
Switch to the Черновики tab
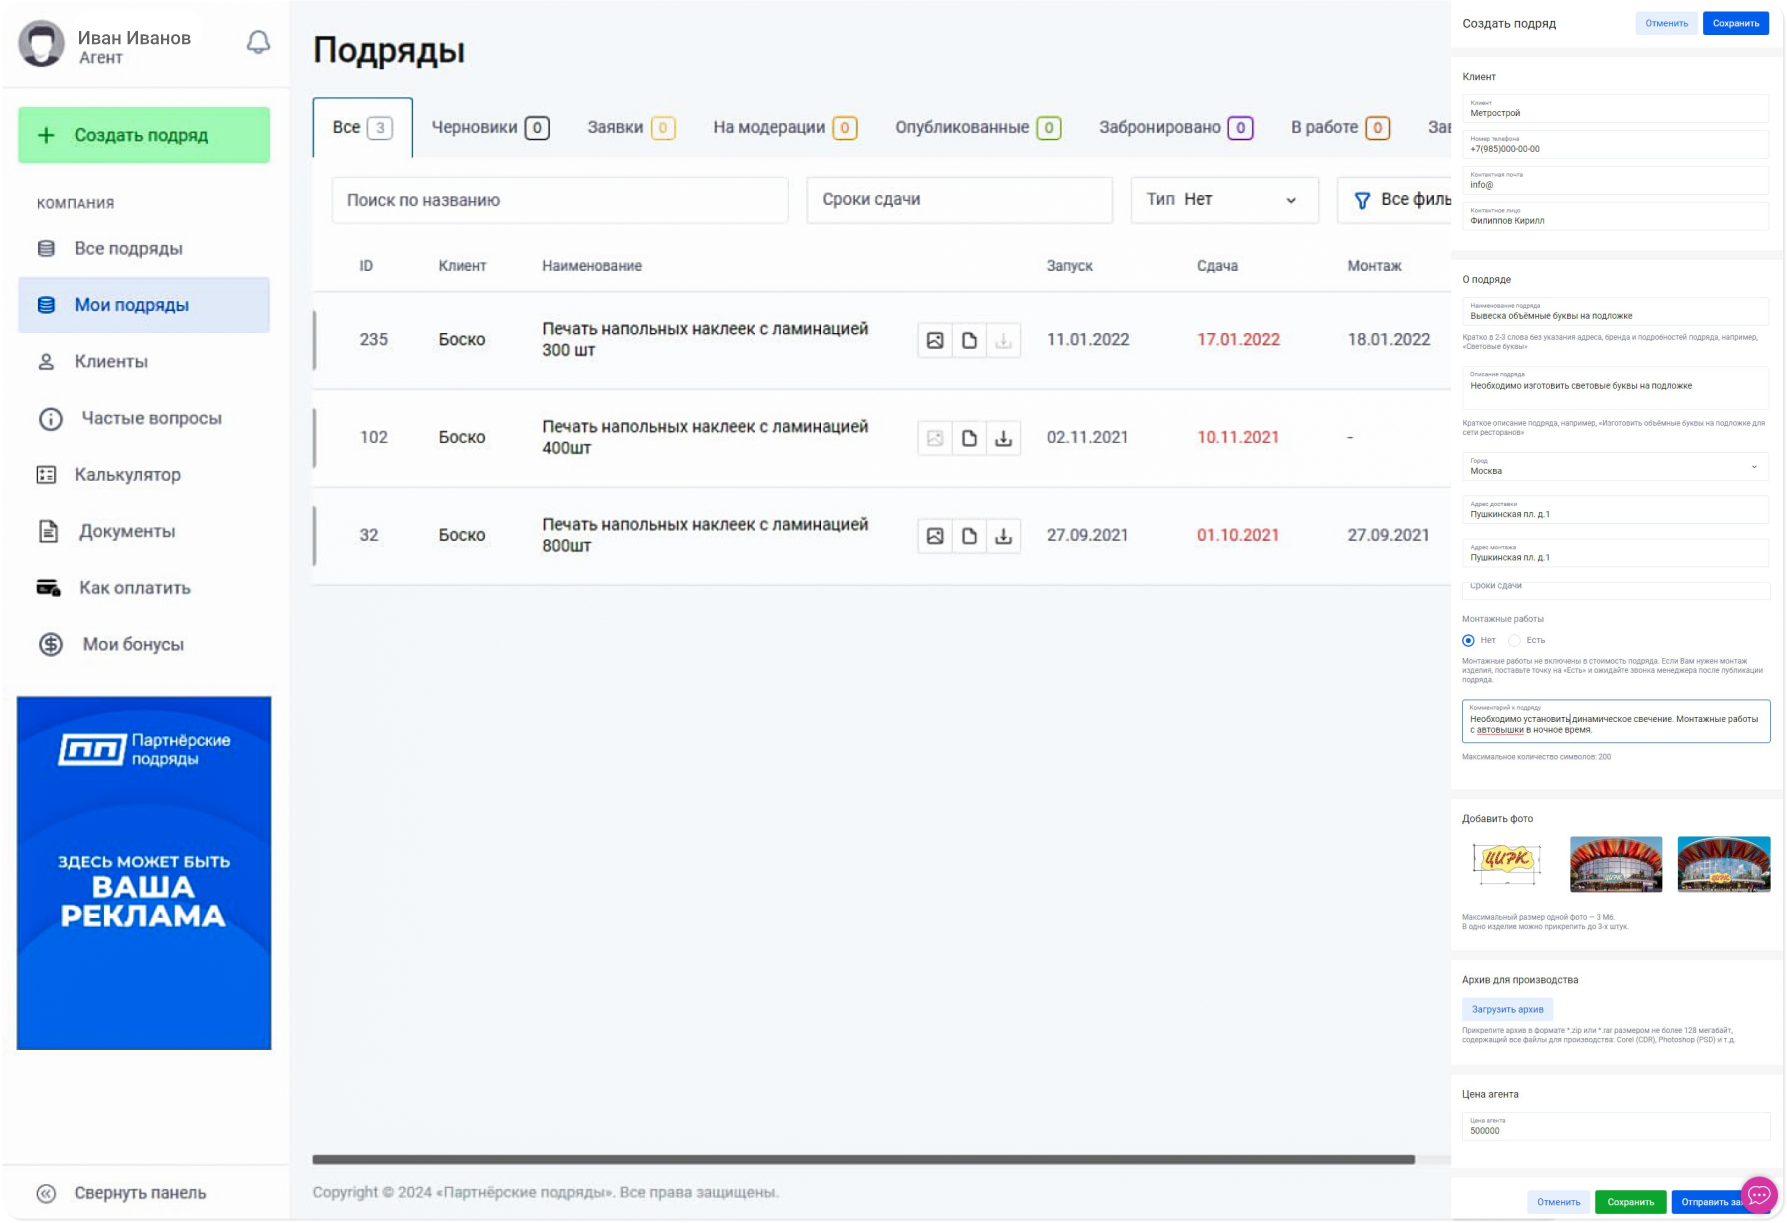click(489, 127)
